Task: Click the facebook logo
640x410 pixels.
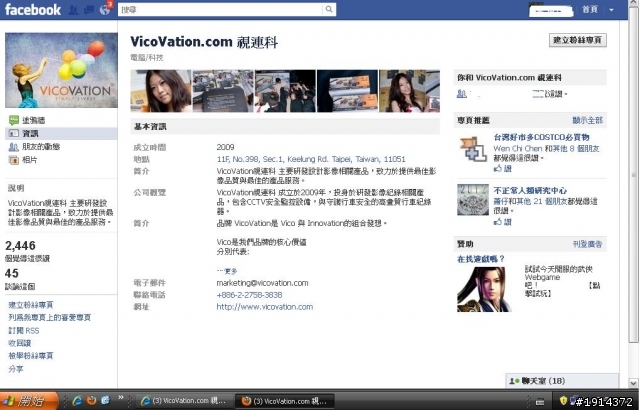Action: (x=33, y=9)
